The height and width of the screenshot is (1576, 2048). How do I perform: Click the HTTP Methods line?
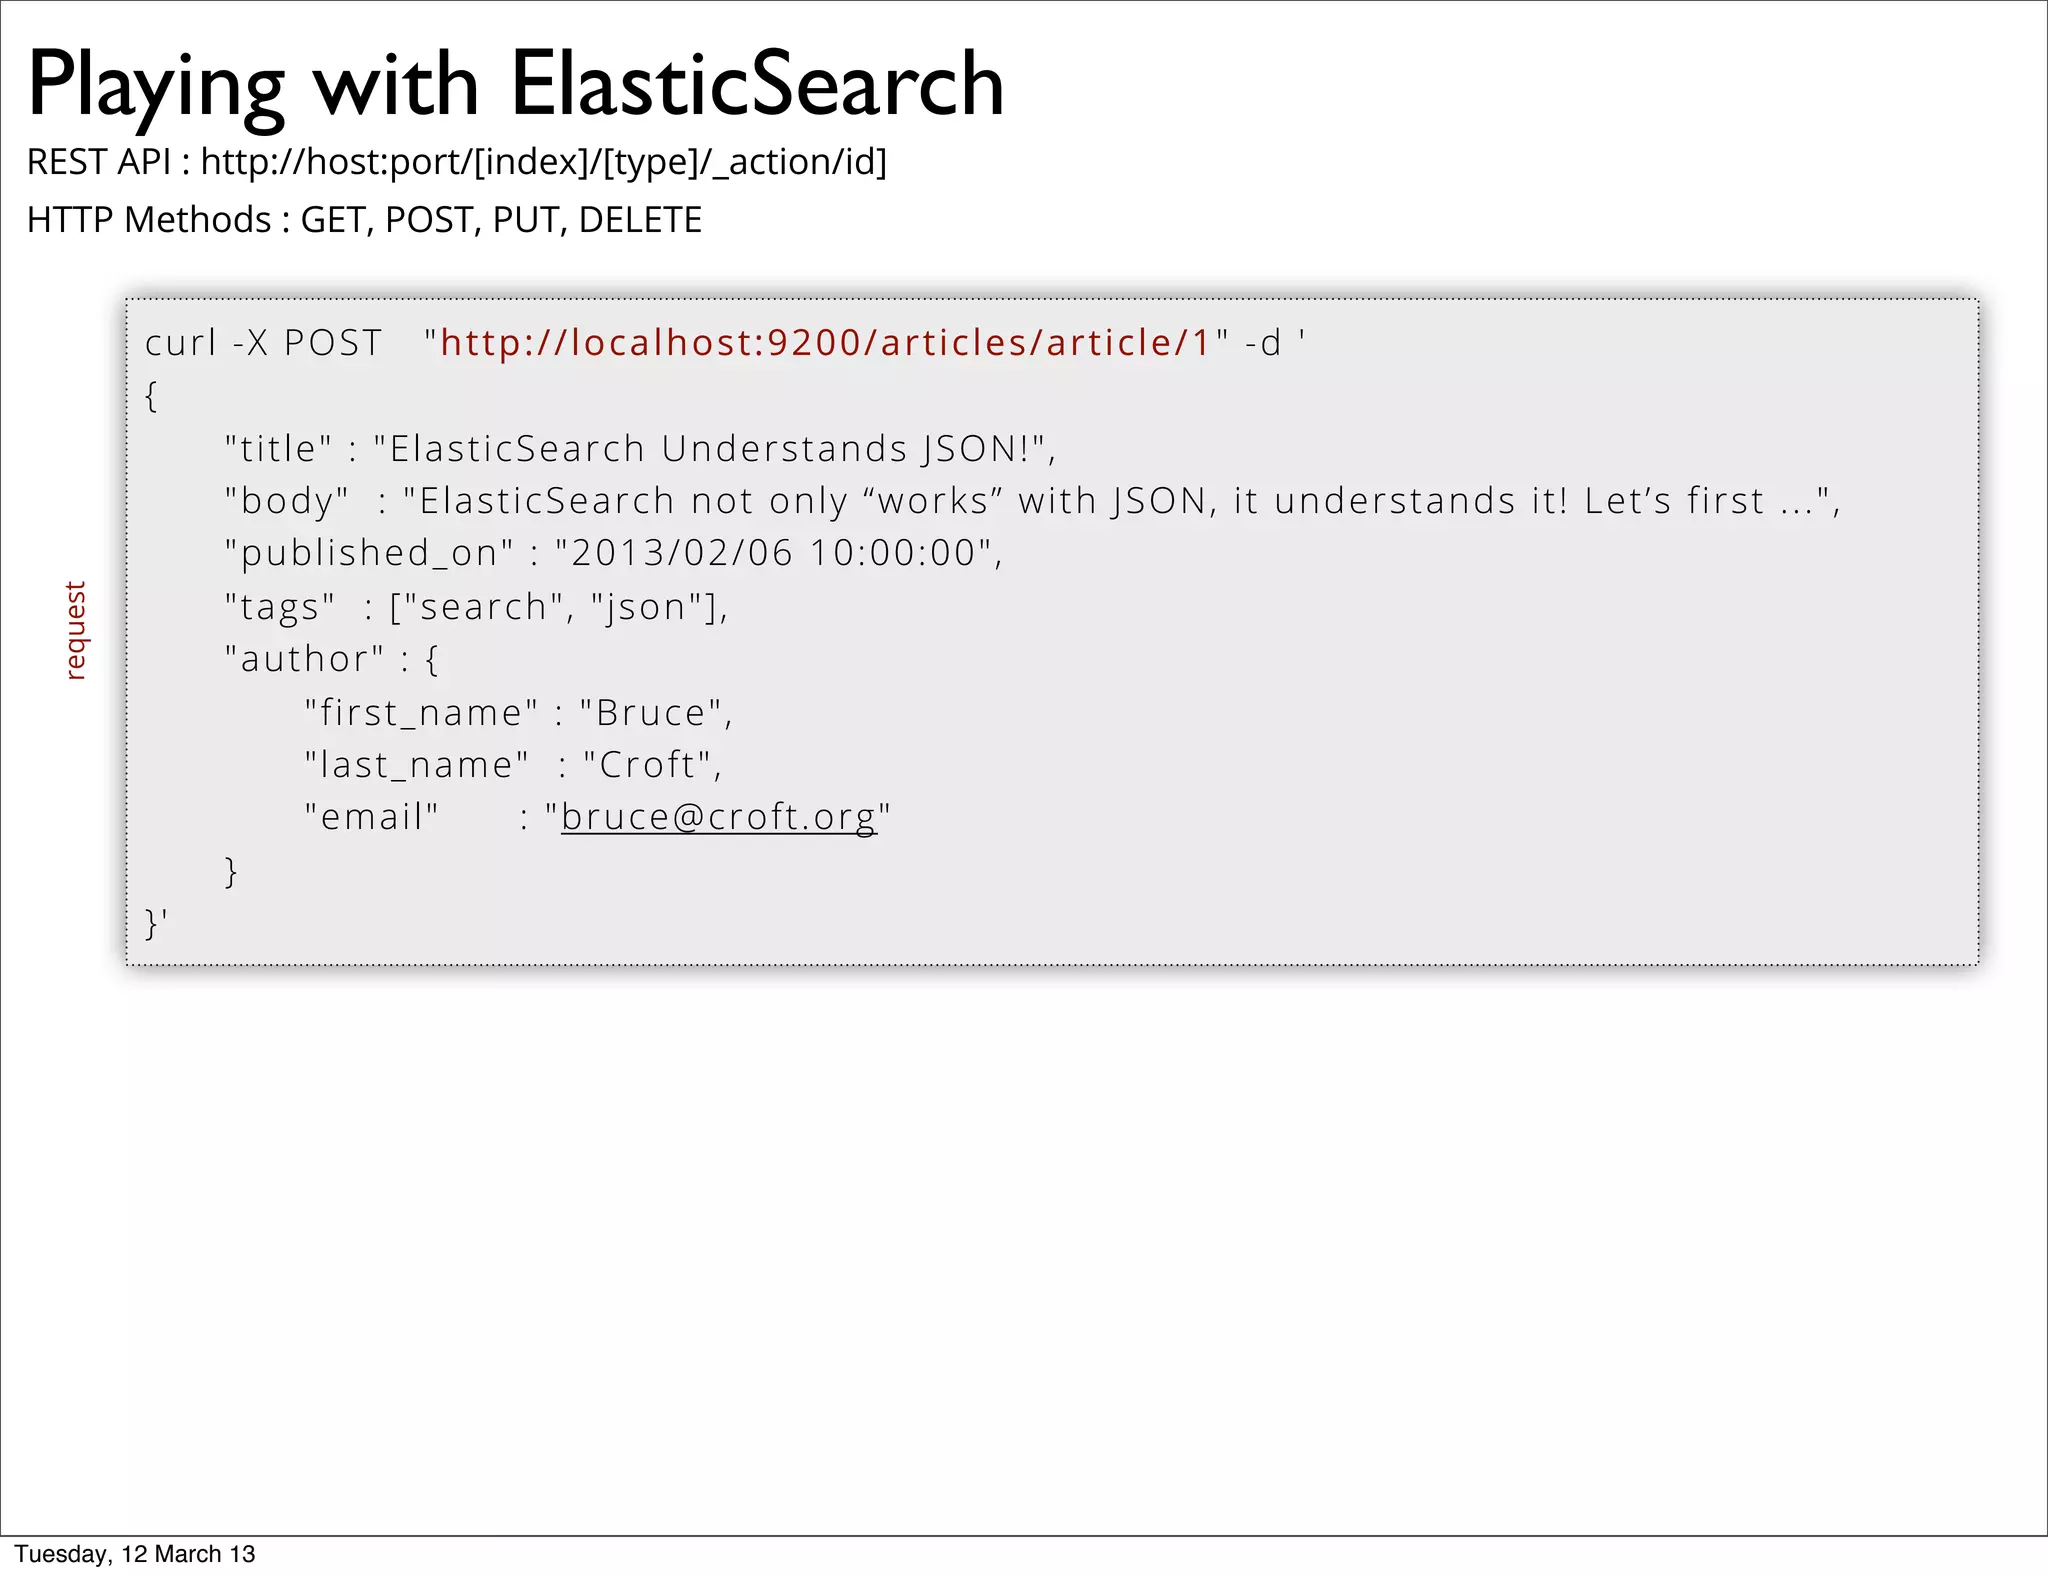pos(364,220)
